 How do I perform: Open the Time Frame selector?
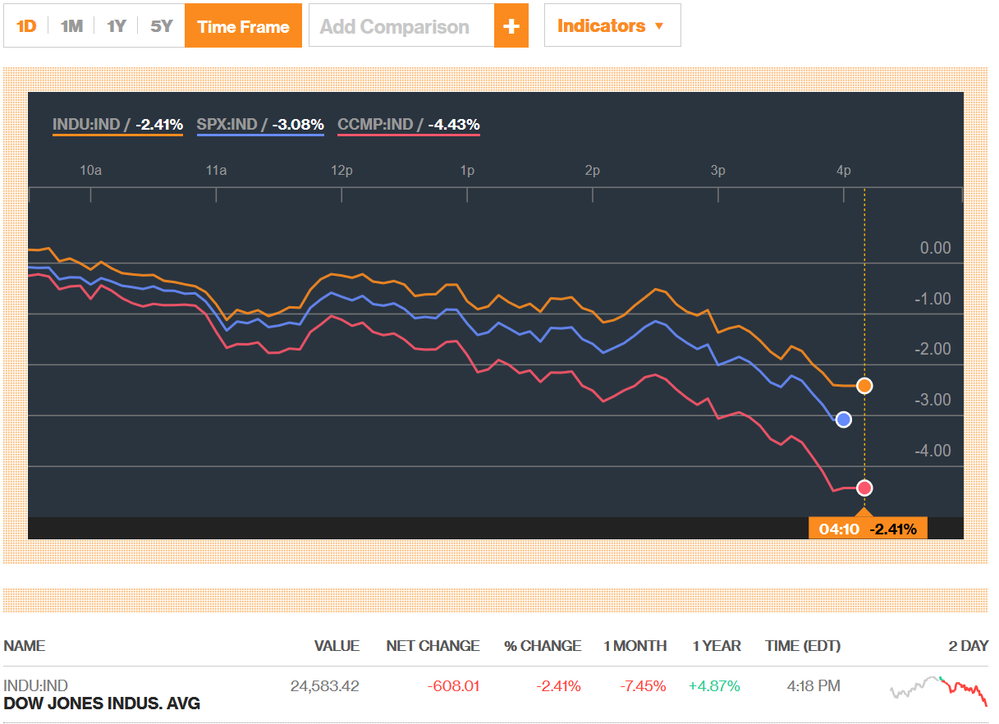(x=243, y=26)
